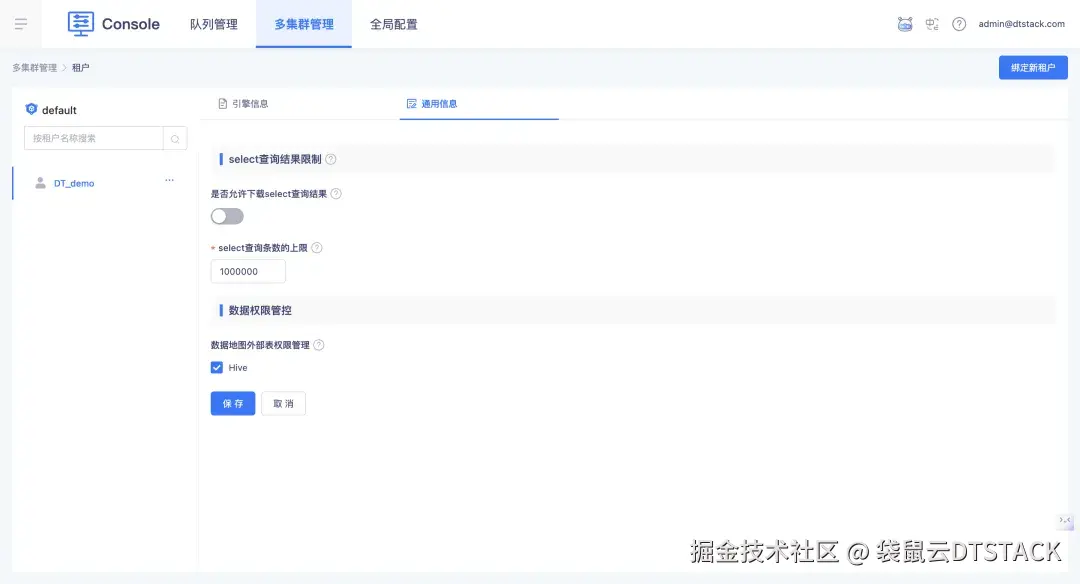Viewport: 1080px width, 584px height.
Task: Open the robot assistant icon in top bar
Action: (905, 24)
